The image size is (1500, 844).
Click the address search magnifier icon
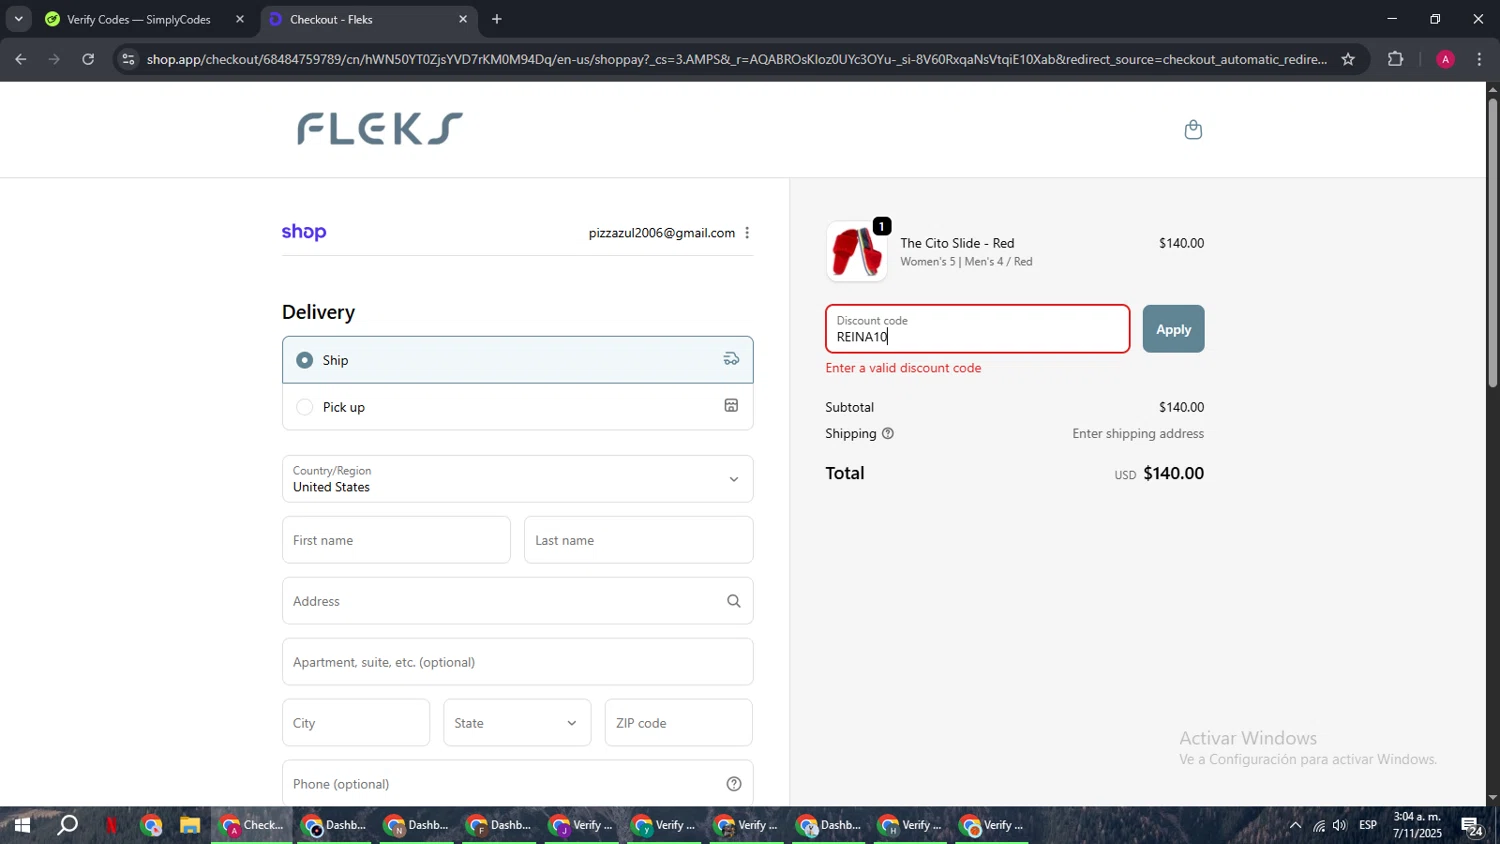coord(734,601)
